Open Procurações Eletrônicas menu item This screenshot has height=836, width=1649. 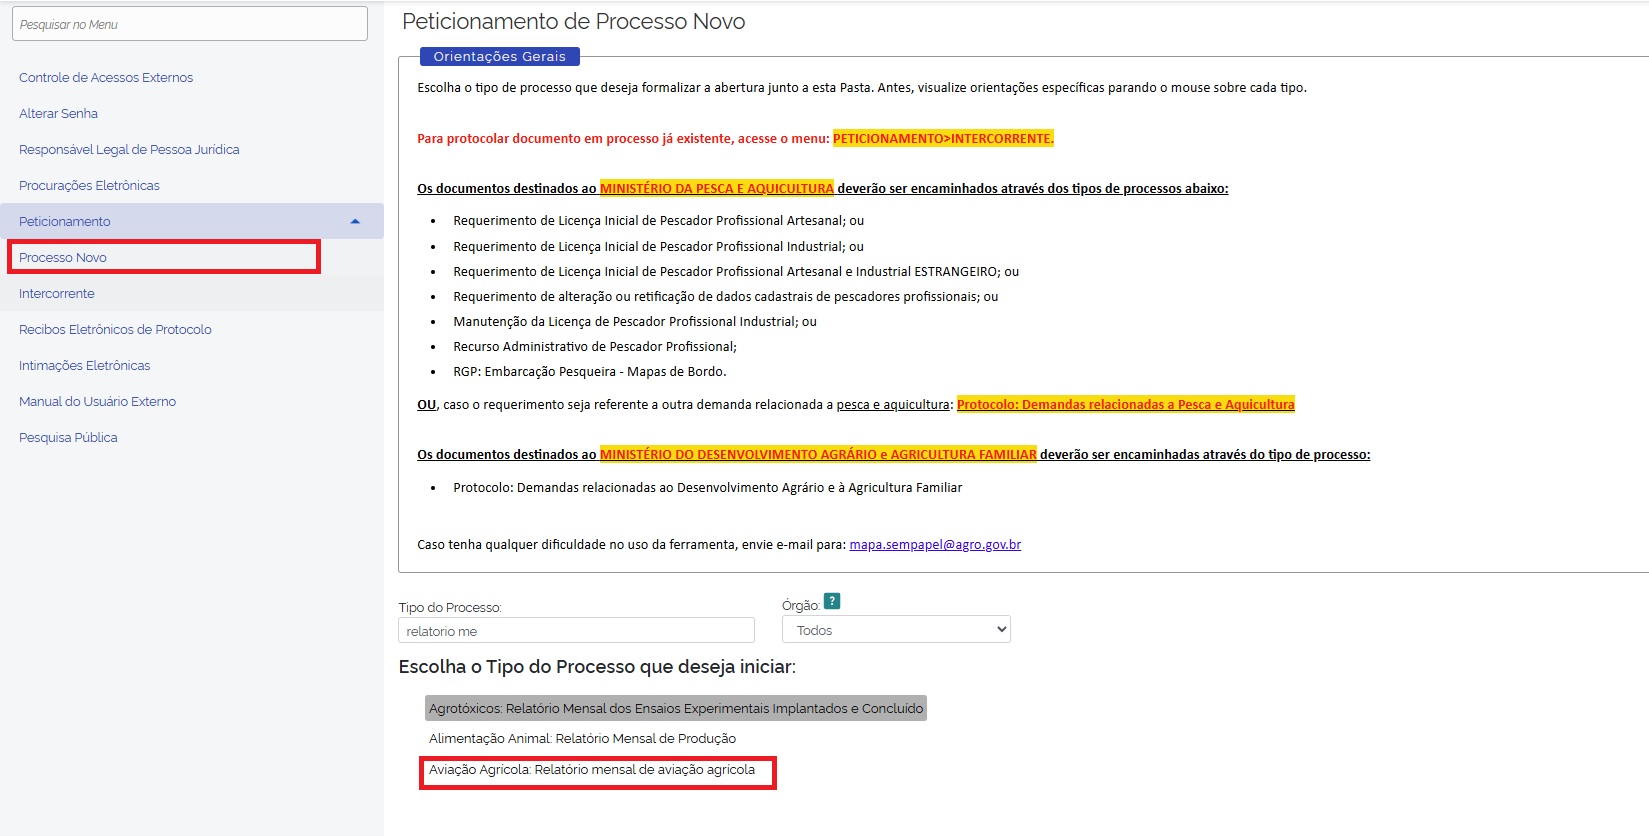(x=89, y=186)
